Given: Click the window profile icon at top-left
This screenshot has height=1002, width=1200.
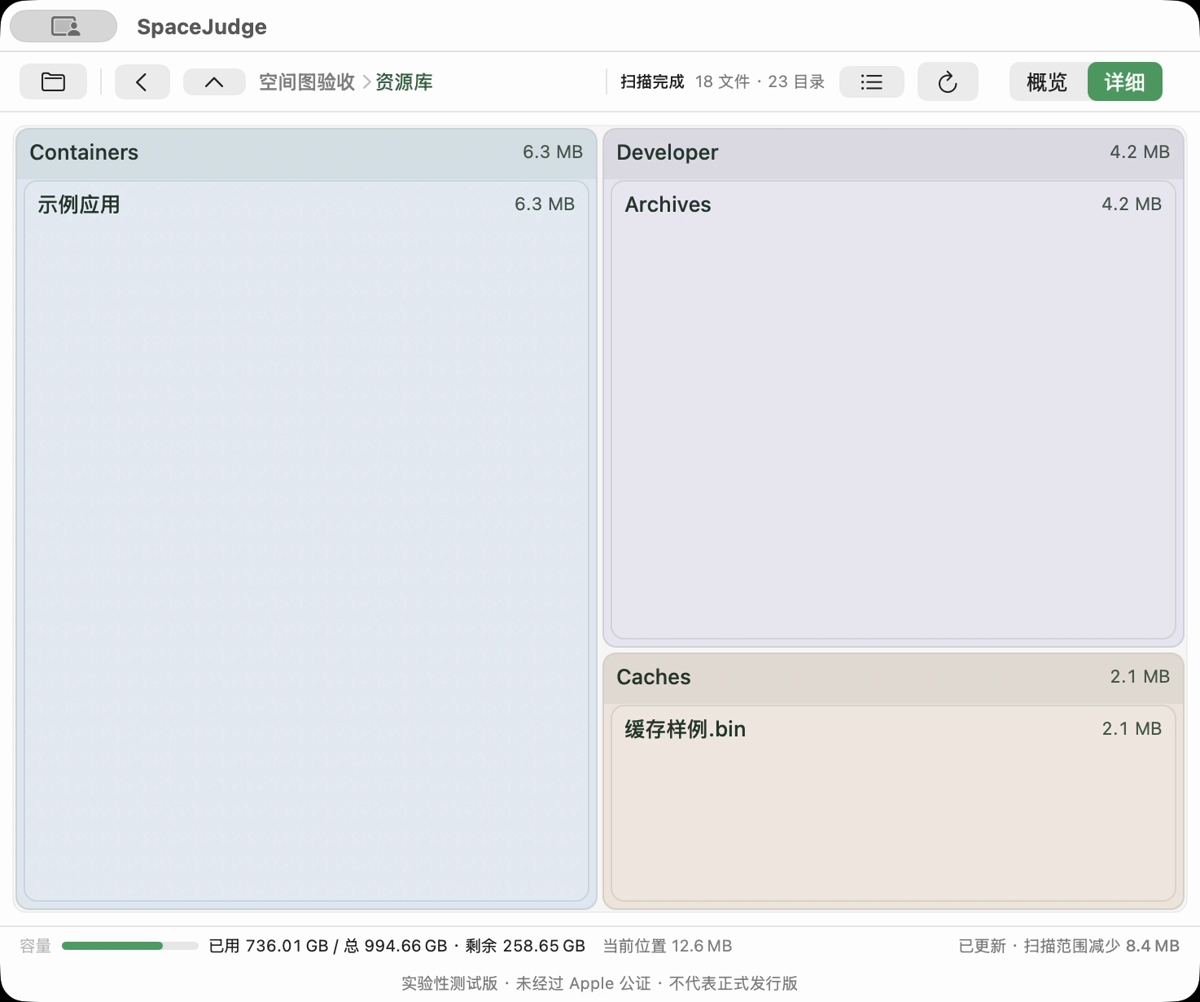Looking at the screenshot, I should (64, 27).
